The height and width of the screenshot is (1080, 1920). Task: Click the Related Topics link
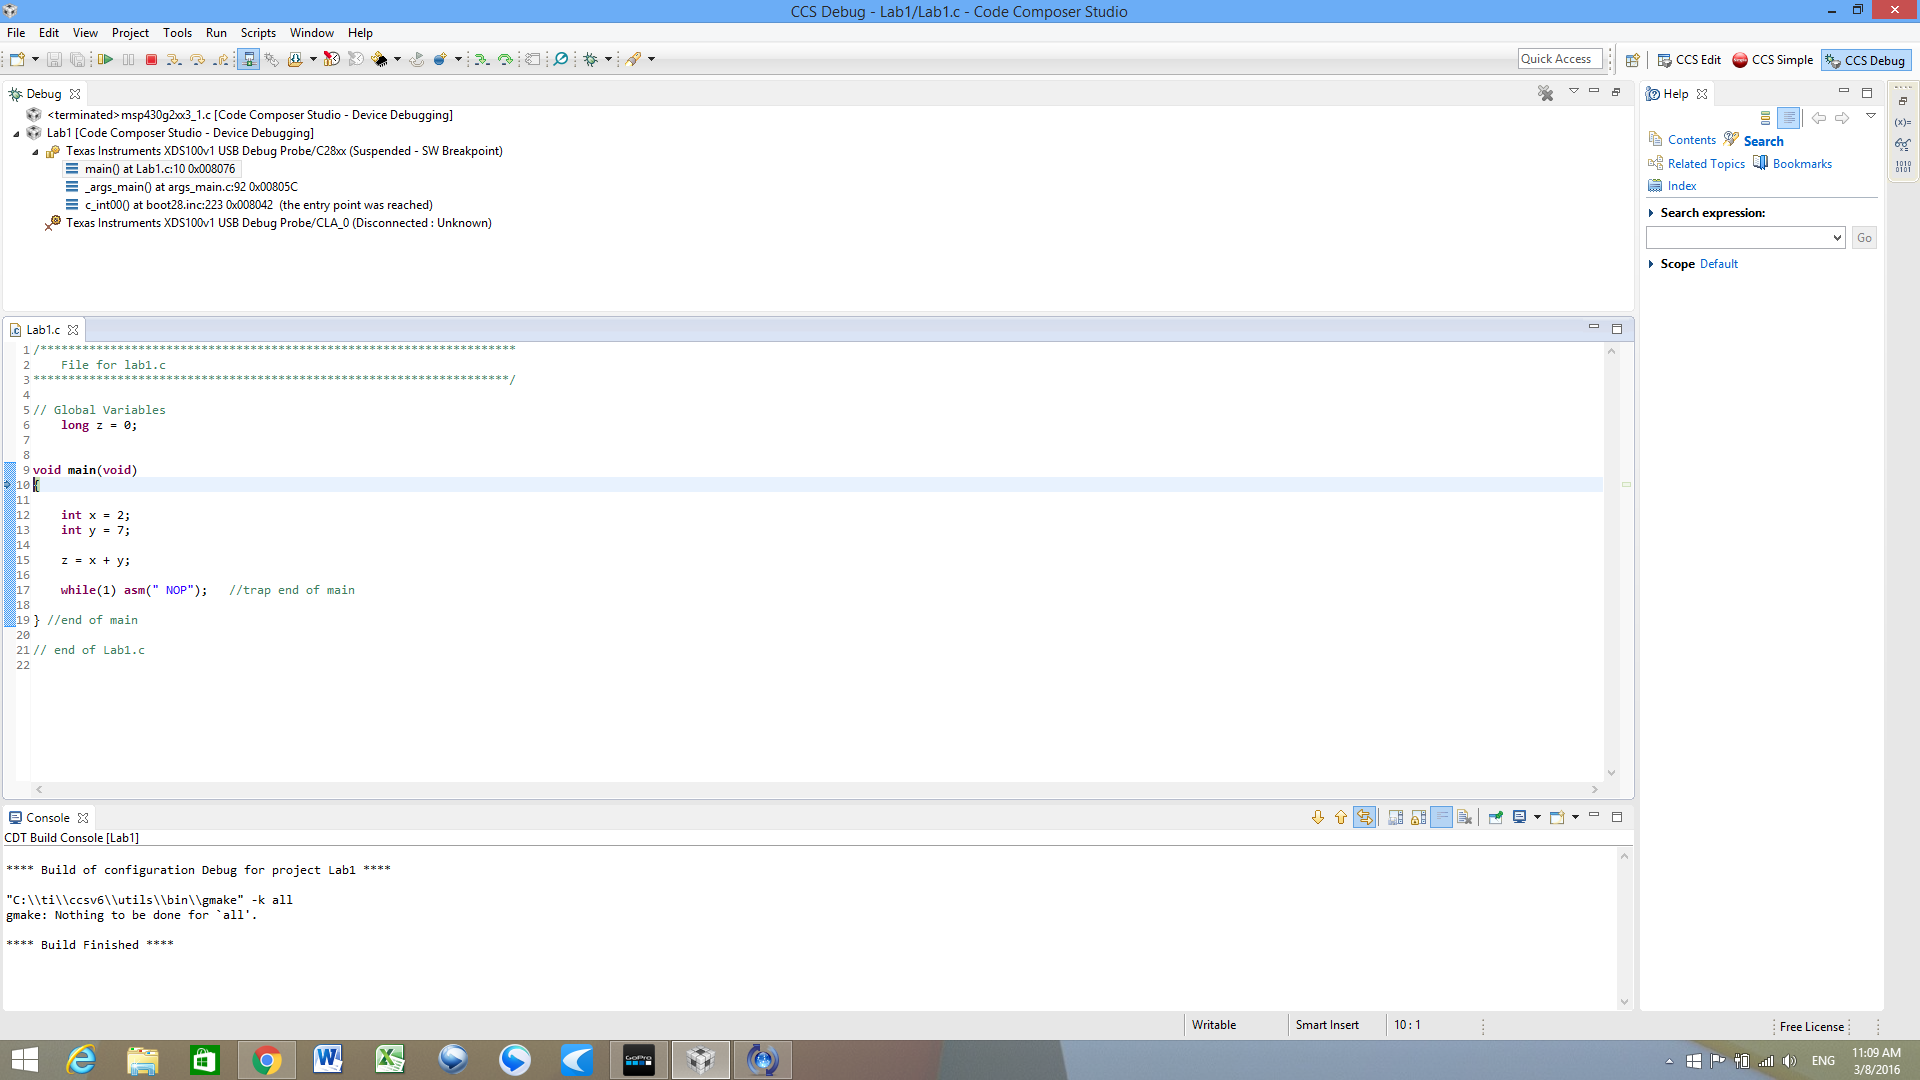tap(1706, 164)
